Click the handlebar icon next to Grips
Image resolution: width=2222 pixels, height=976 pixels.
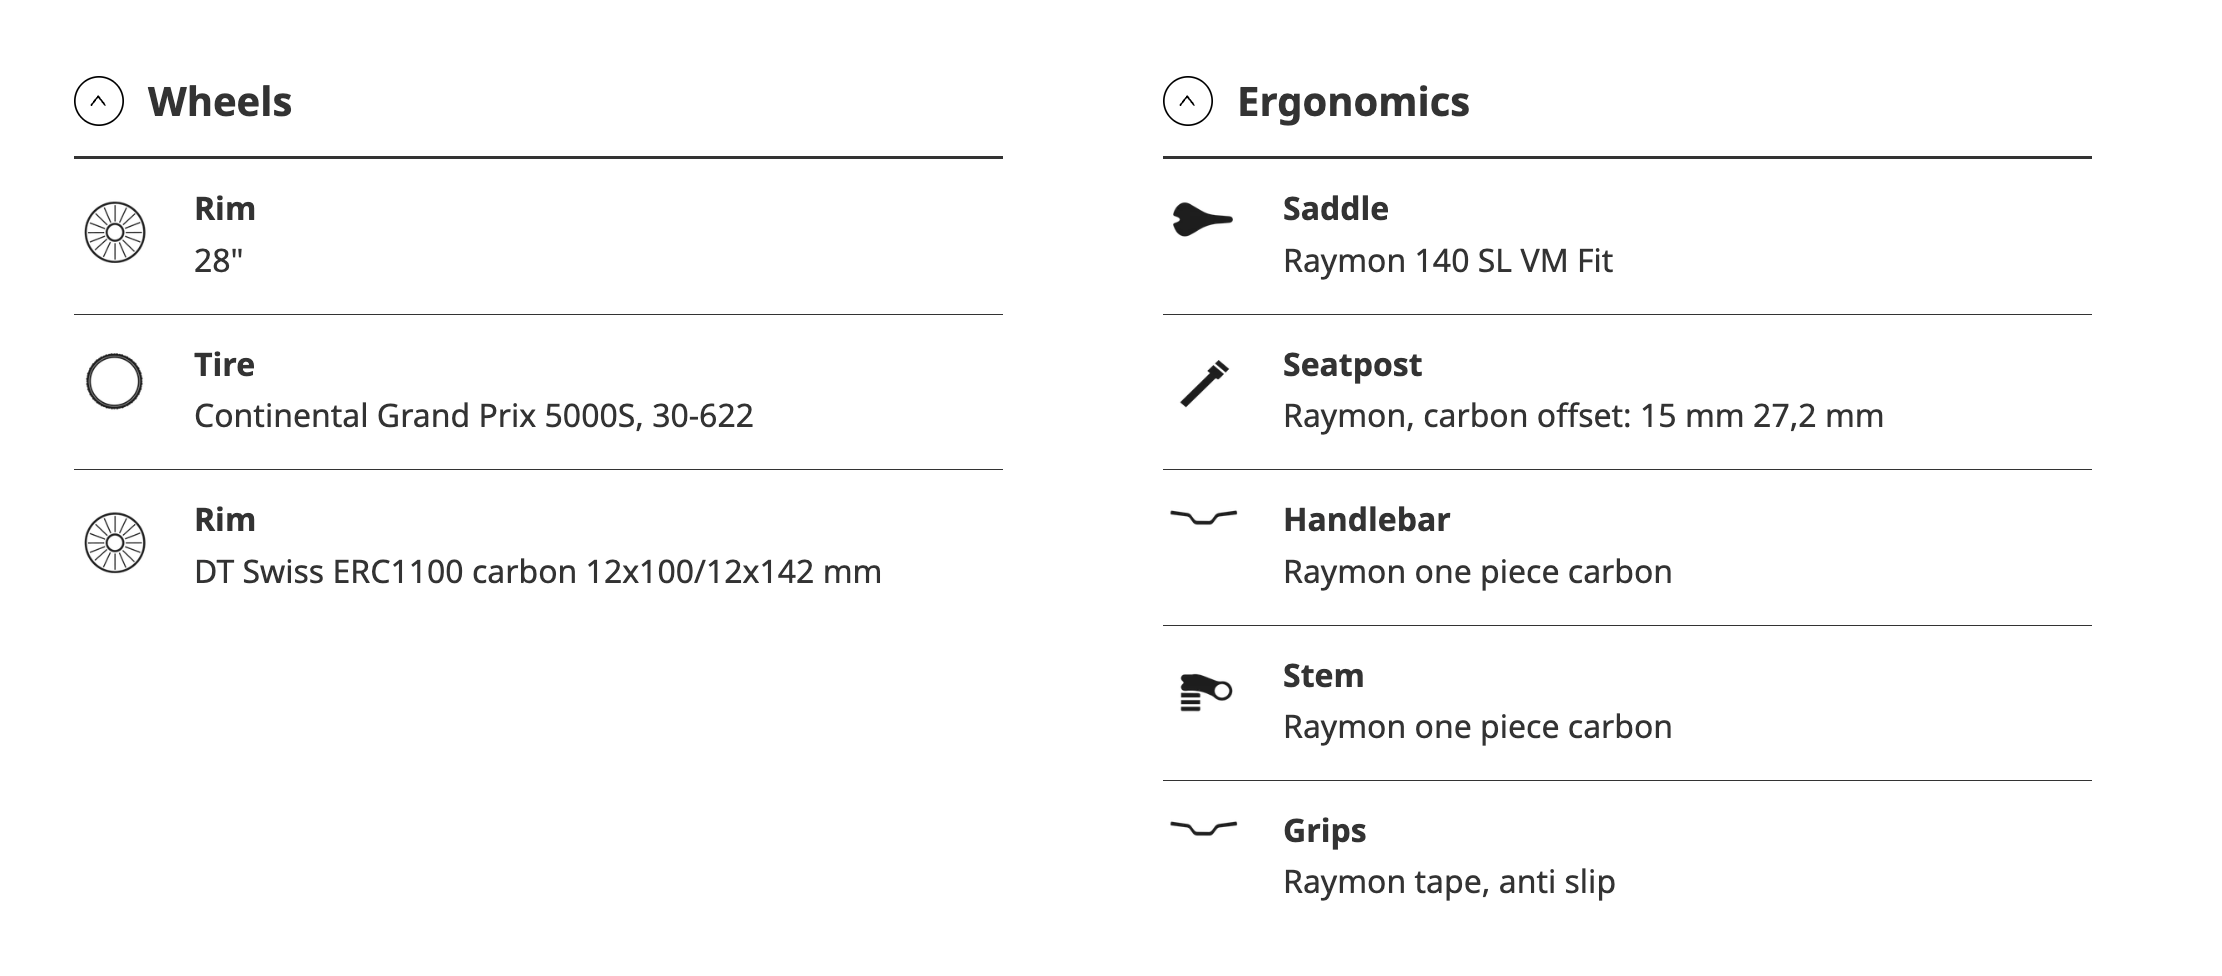click(x=1203, y=828)
